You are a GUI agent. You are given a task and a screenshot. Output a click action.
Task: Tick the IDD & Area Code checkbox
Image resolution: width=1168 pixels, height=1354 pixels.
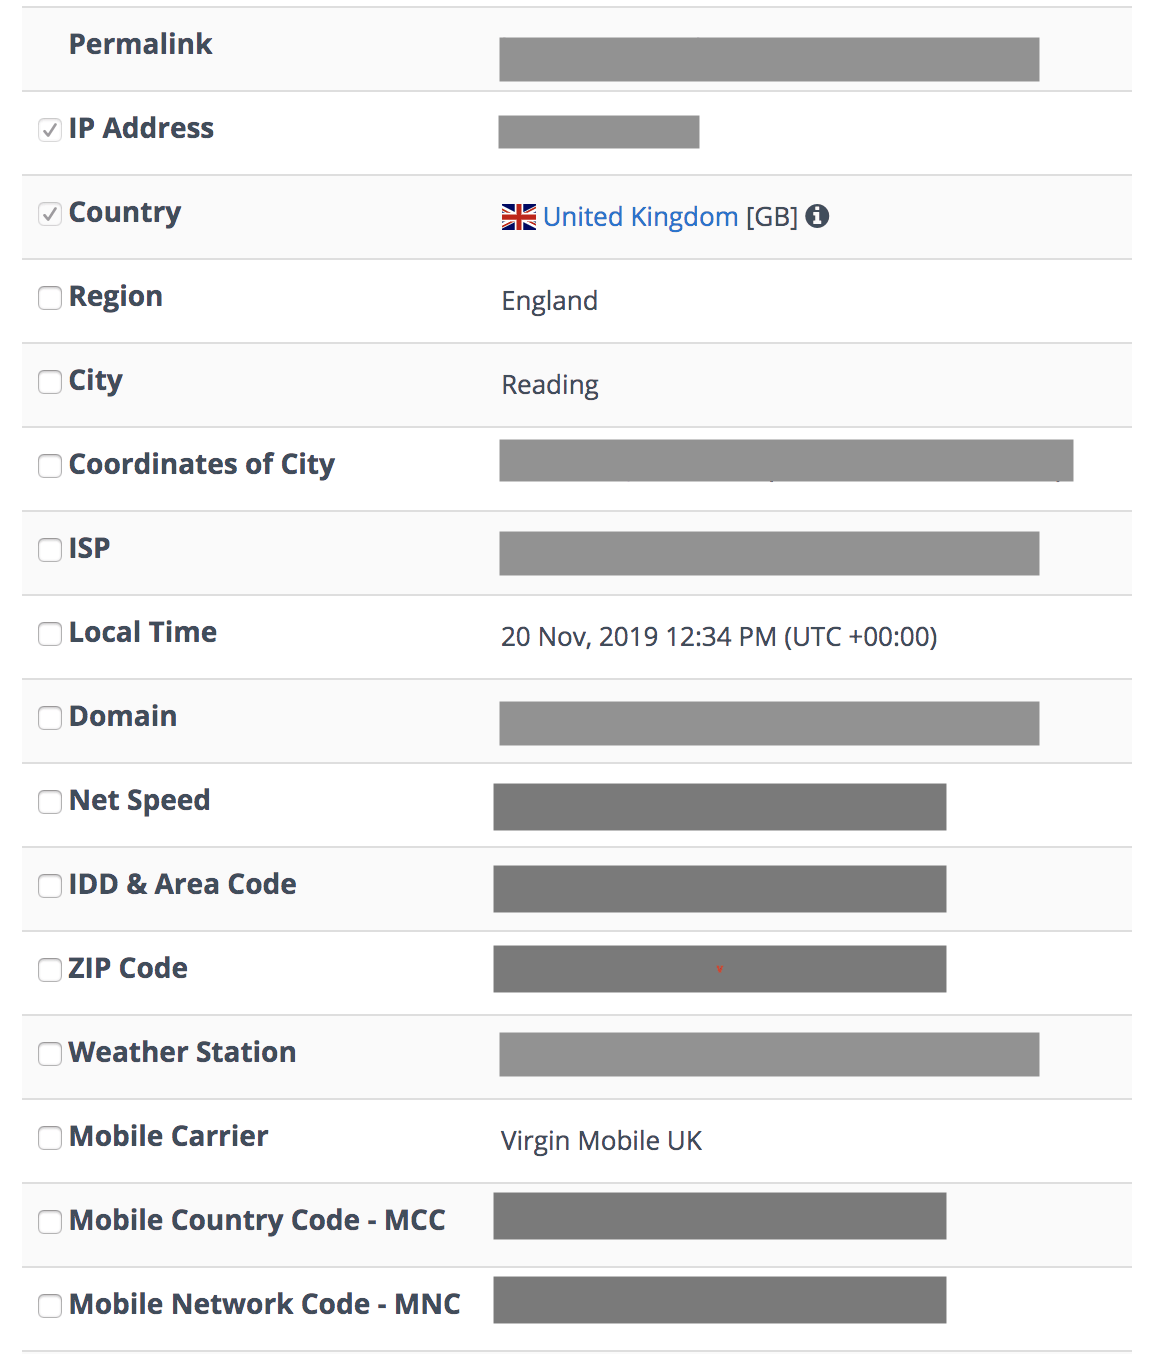[50, 886]
